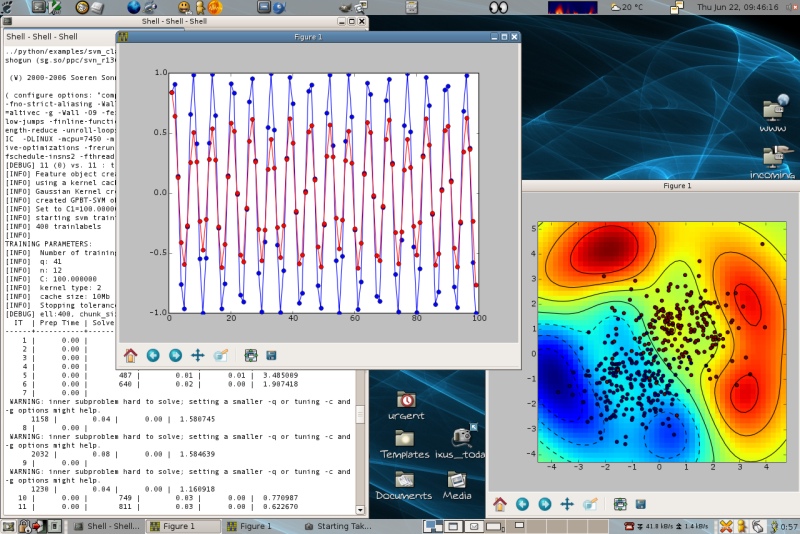Image resolution: width=800 pixels, height=534 pixels.
Task: Open Configure subplots in line plot toolbar
Action: [251, 354]
